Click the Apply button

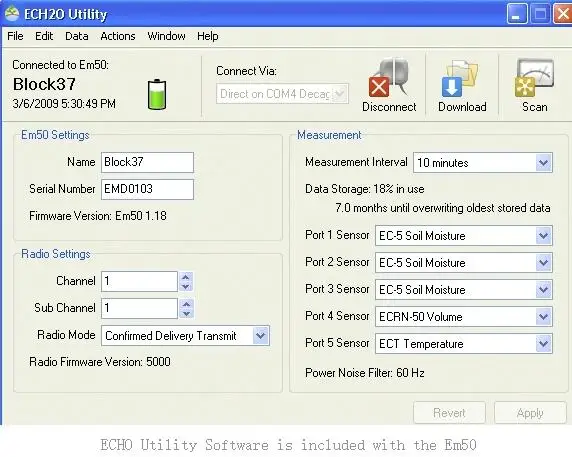point(530,413)
